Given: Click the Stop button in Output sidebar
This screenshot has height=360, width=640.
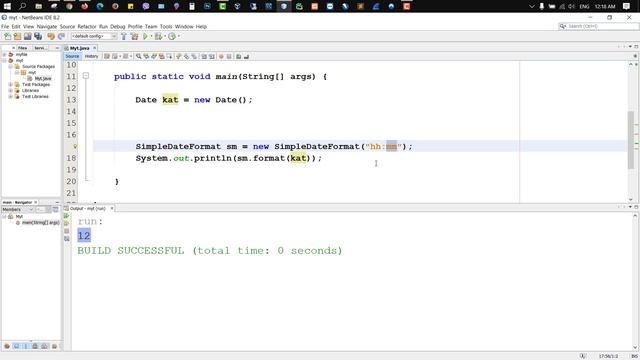Looking at the screenshot, I should tap(67, 231).
